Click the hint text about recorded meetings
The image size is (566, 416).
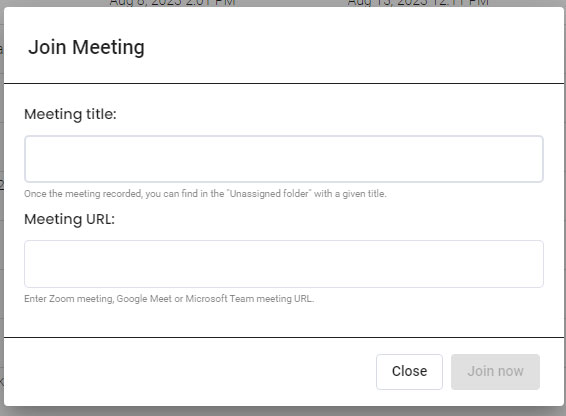(205, 194)
